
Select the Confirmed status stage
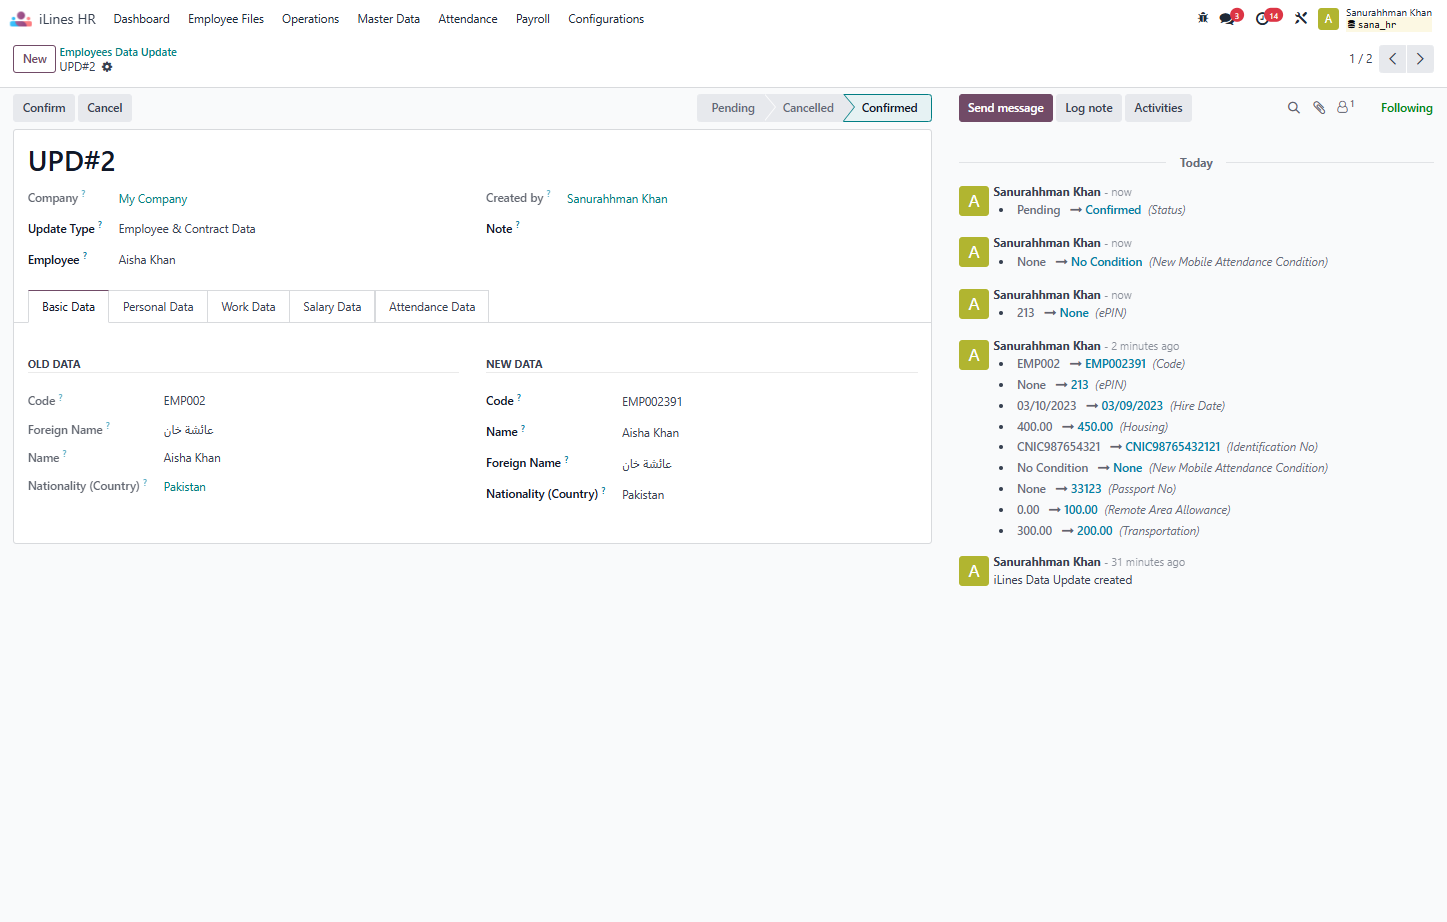pyautogui.click(x=889, y=108)
